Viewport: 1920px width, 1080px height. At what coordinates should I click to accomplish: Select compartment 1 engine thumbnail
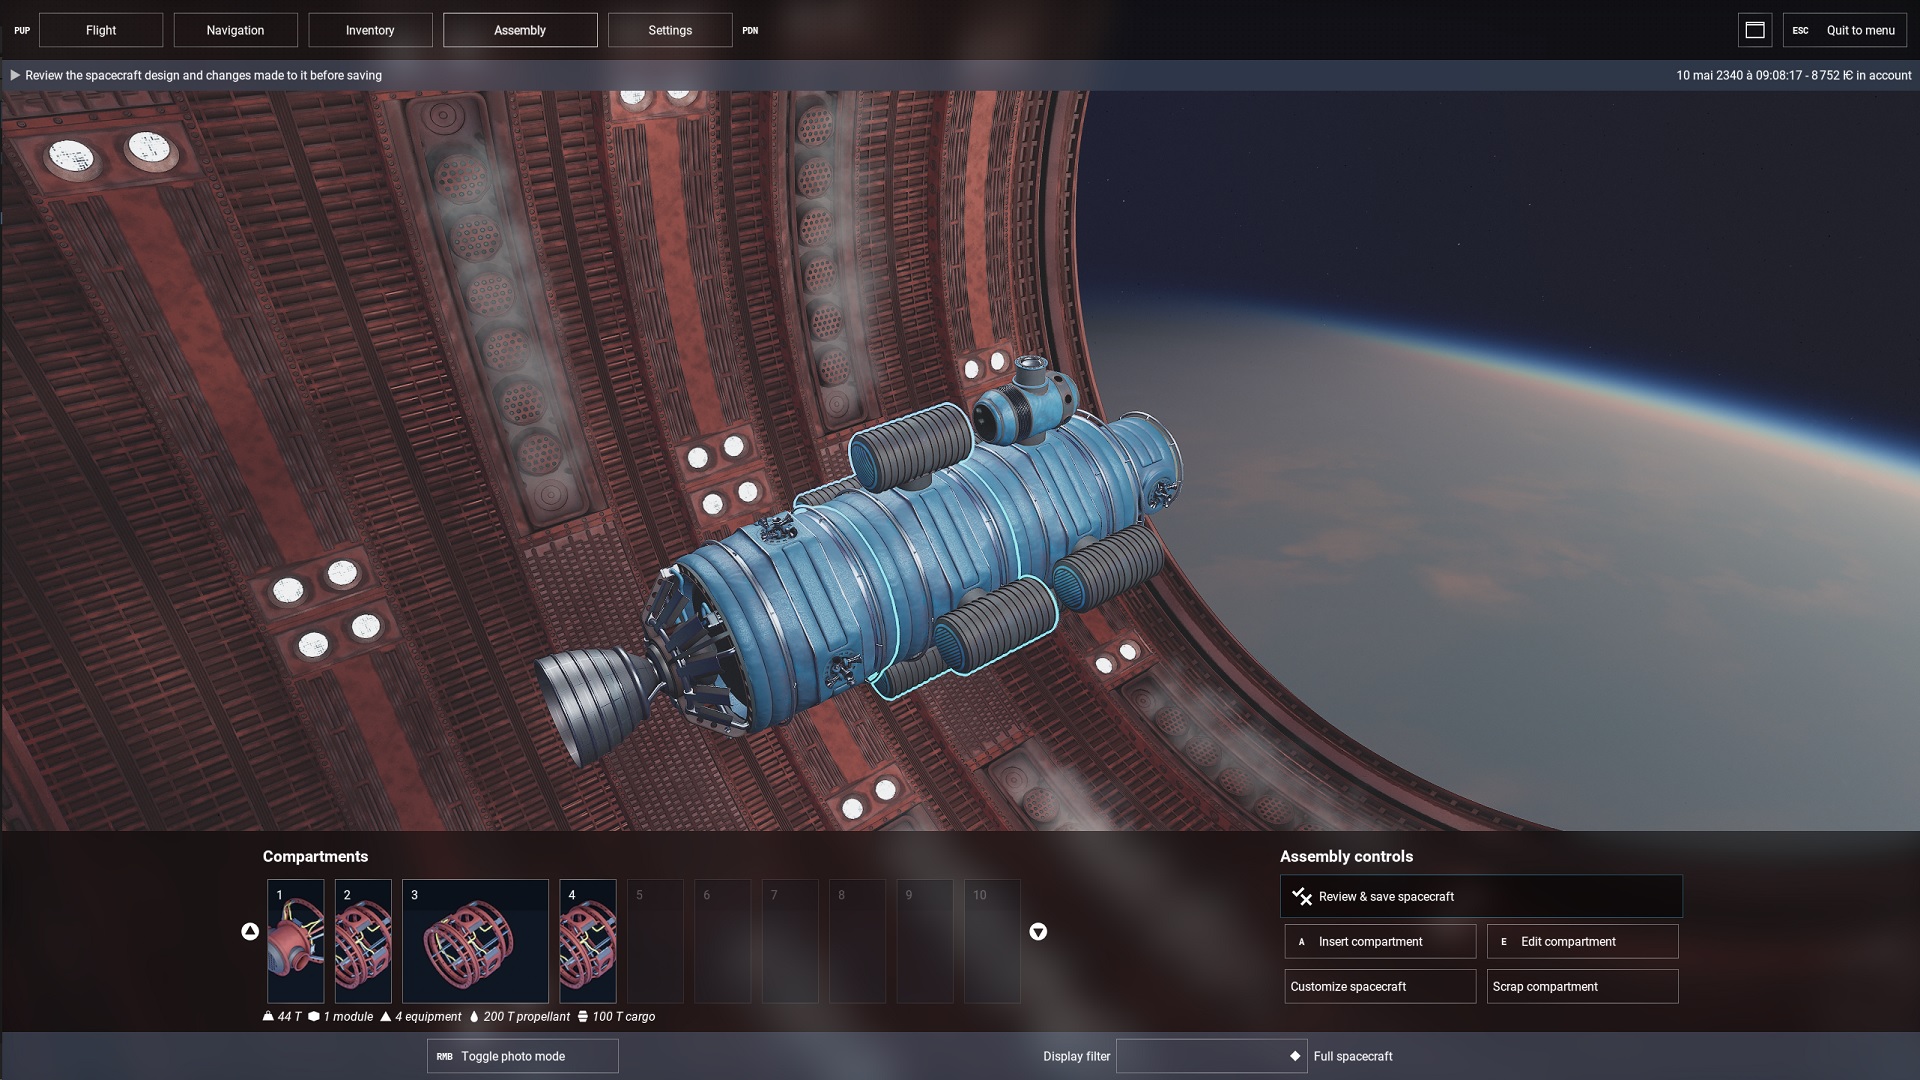[296, 941]
